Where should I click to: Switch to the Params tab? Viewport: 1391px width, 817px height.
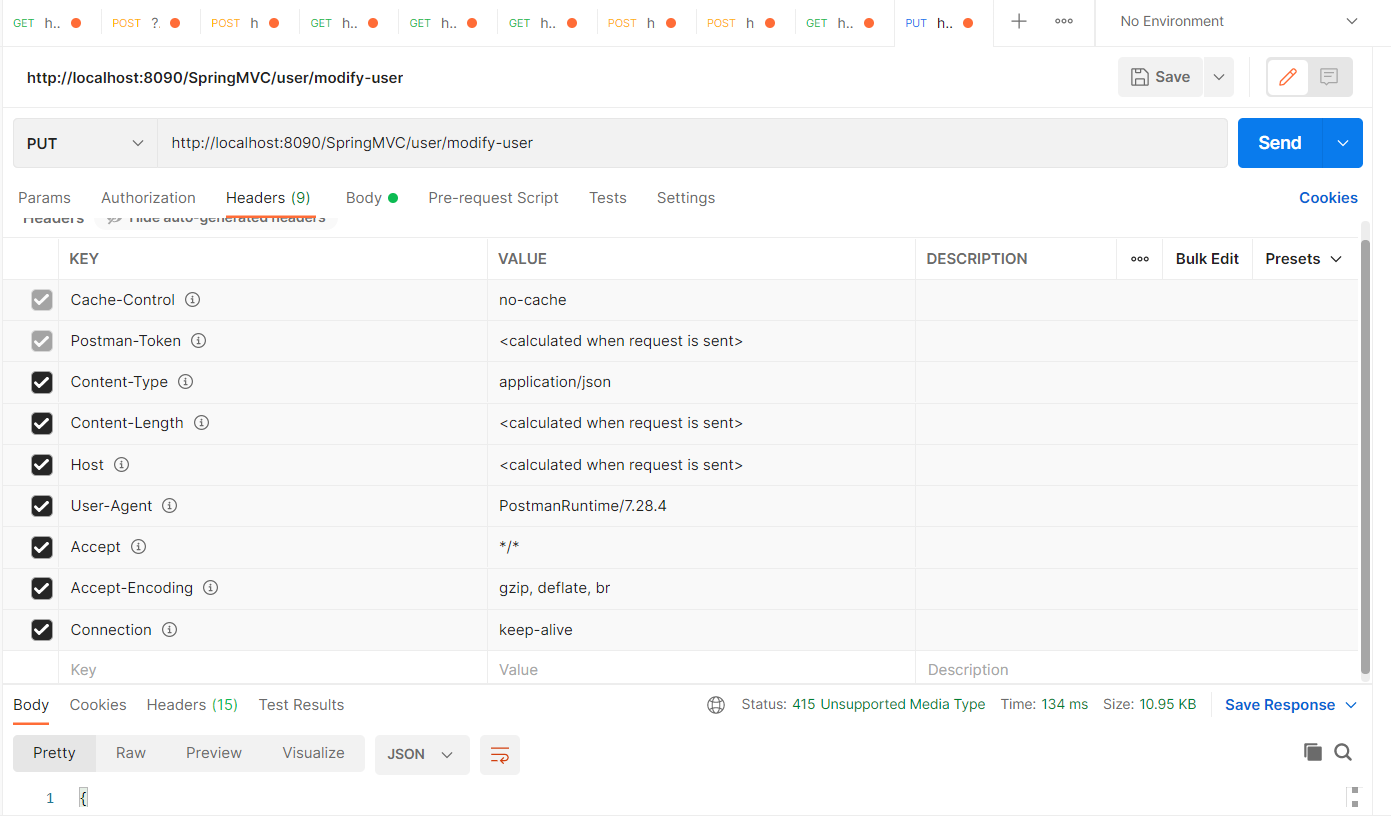[44, 198]
